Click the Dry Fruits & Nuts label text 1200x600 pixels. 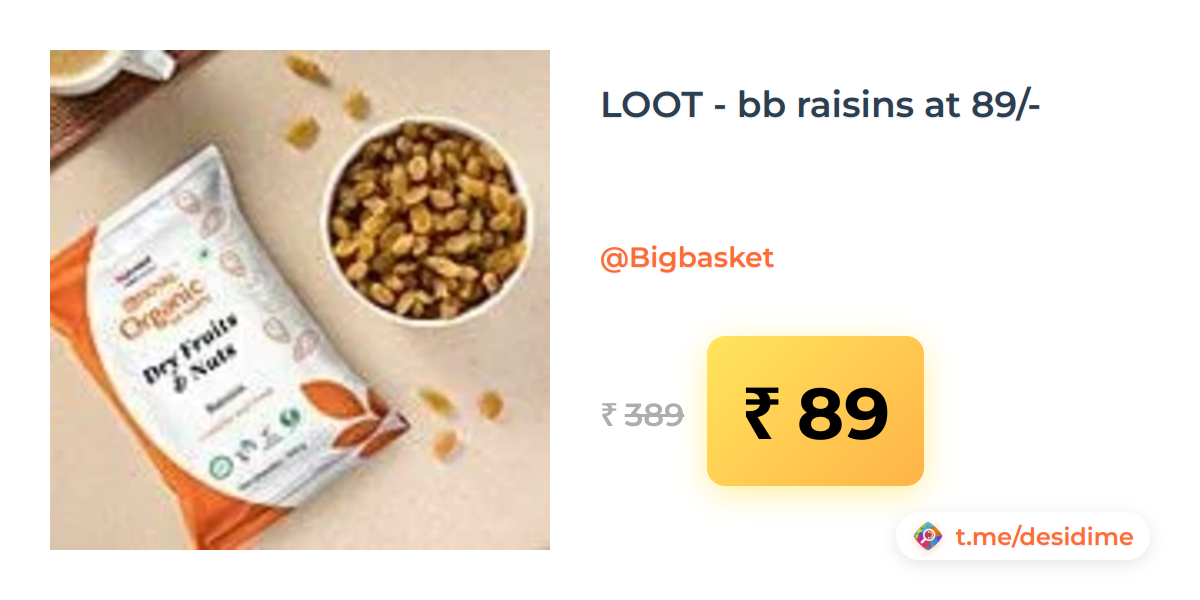pyautogui.click(x=192, y=355)
